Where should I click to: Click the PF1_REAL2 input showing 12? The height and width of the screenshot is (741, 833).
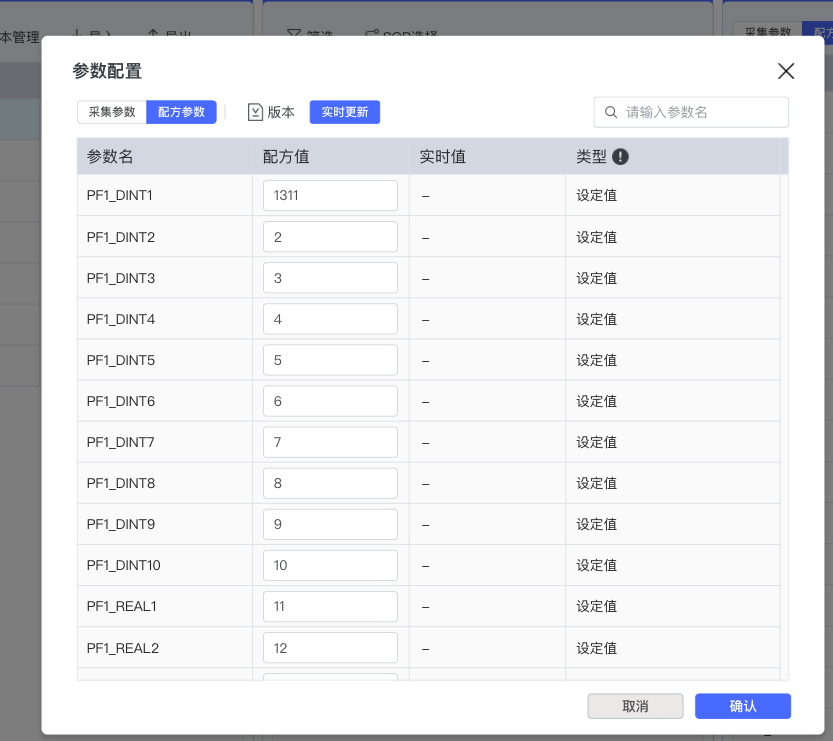pyautogui.click(x=330, y=648)
